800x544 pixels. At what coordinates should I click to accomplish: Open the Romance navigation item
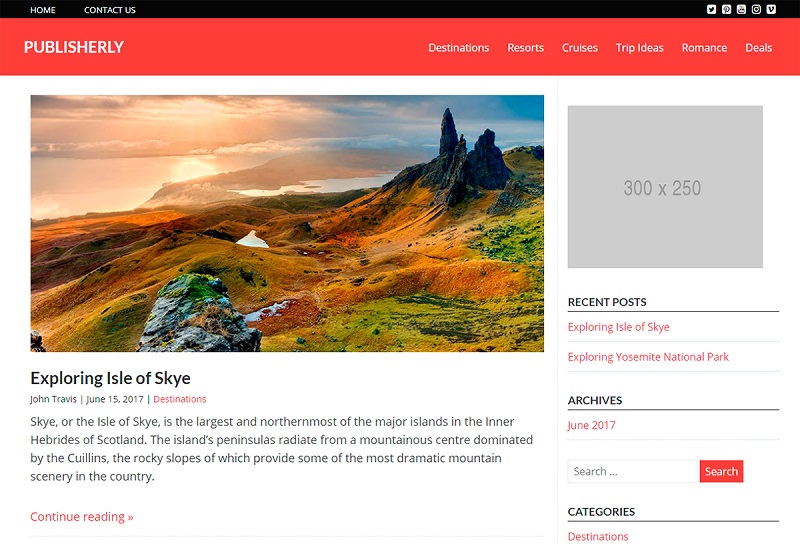[704, 47]
